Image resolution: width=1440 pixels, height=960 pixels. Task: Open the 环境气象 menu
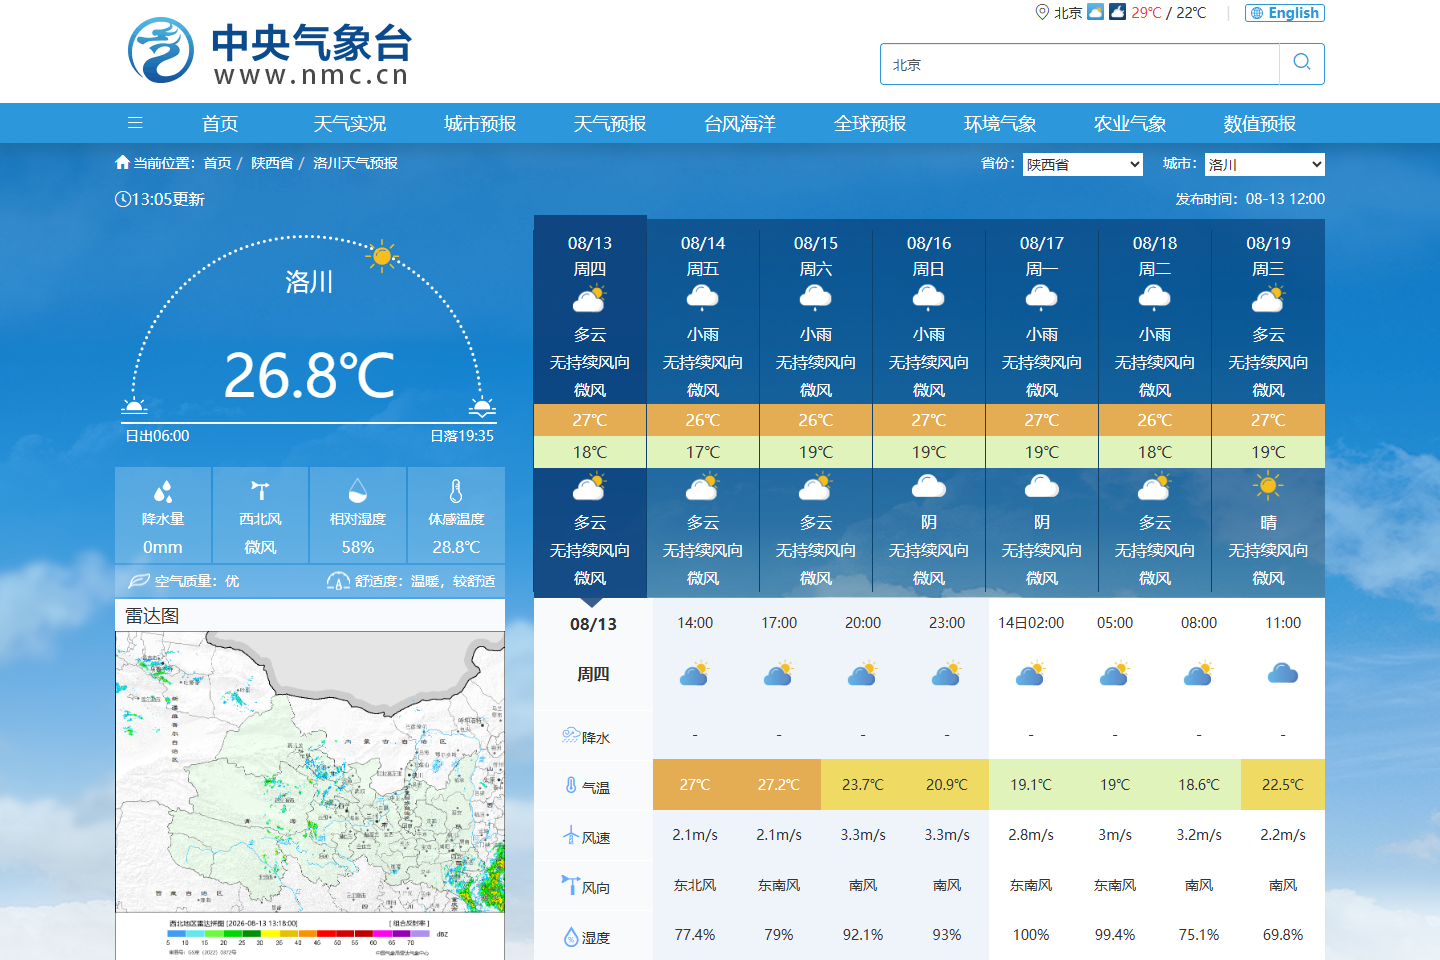coord(1000,123)
